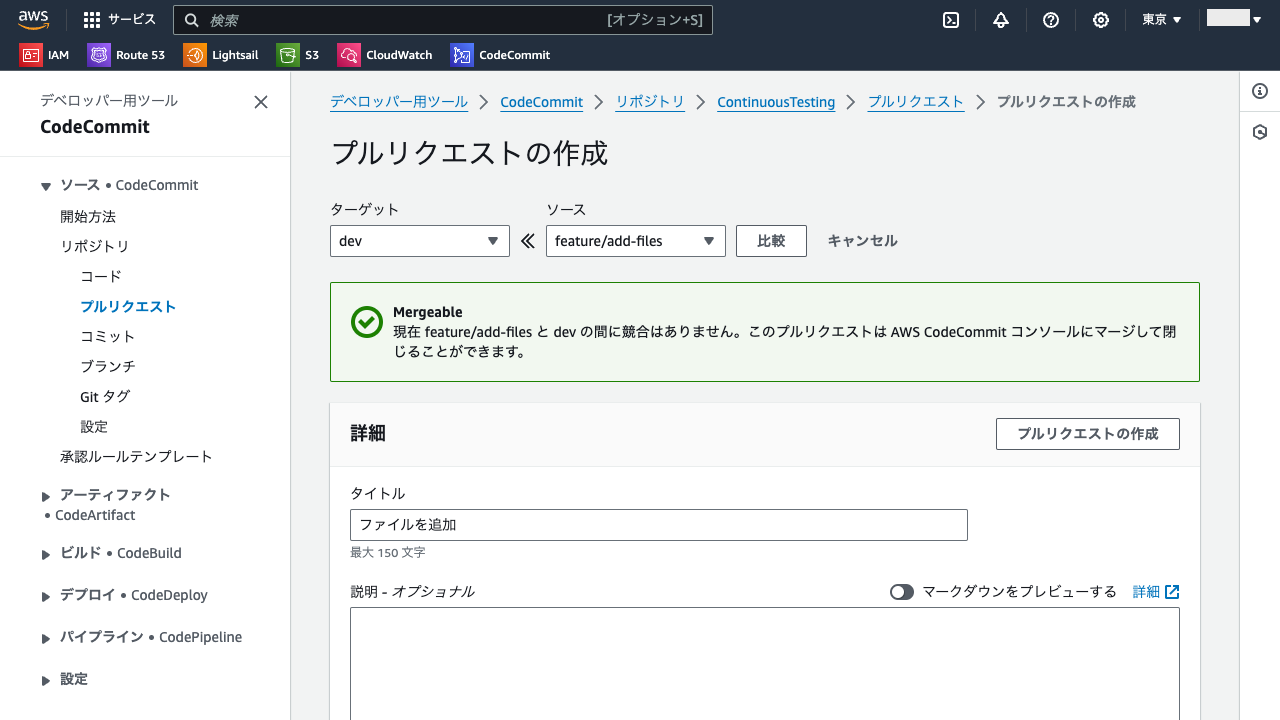Click the タイトル input field
The image size is (1280, 720).
[659, 525]
